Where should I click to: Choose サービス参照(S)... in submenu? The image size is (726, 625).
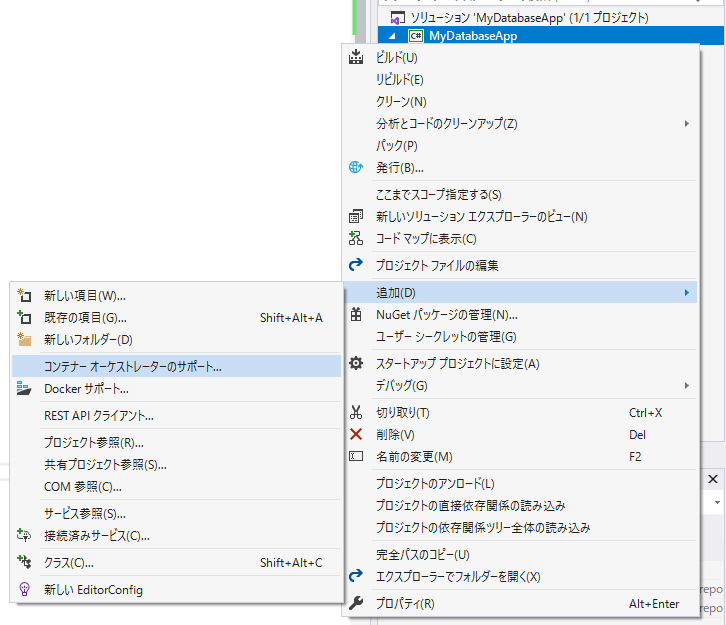176,513
